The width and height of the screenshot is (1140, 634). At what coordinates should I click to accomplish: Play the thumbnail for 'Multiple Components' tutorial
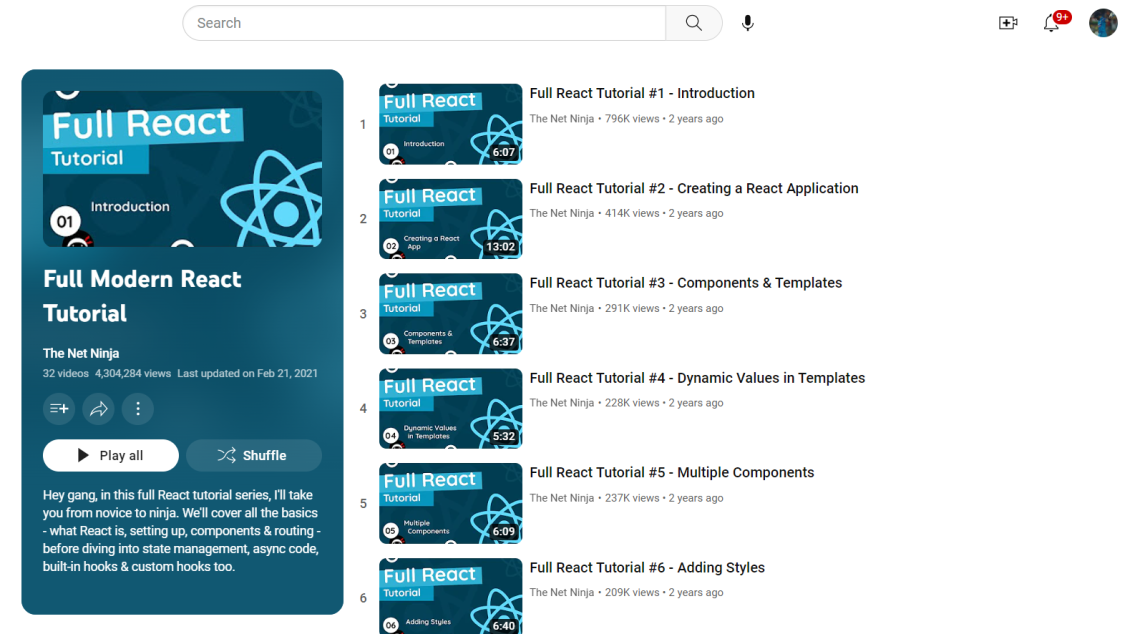(450, 503)
